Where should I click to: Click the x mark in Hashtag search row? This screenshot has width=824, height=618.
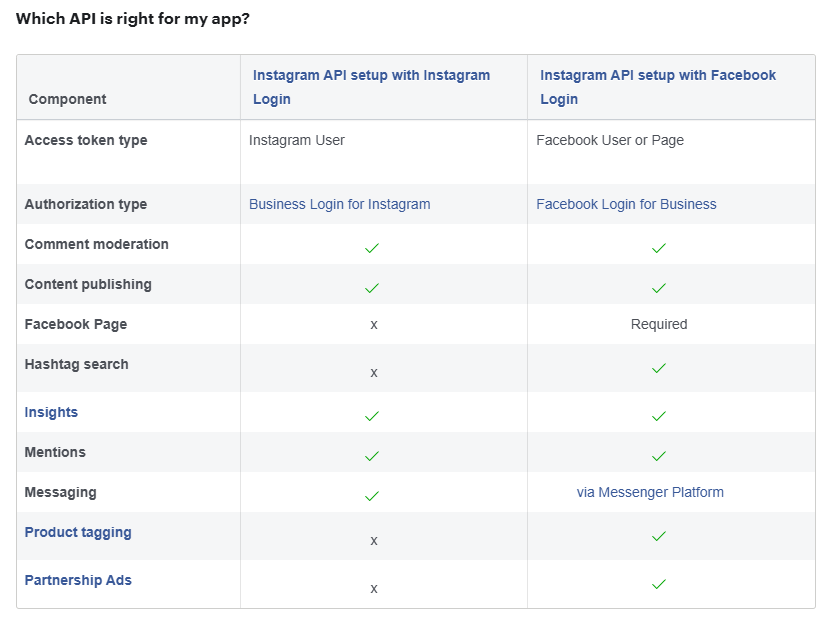tap(374, 372)
